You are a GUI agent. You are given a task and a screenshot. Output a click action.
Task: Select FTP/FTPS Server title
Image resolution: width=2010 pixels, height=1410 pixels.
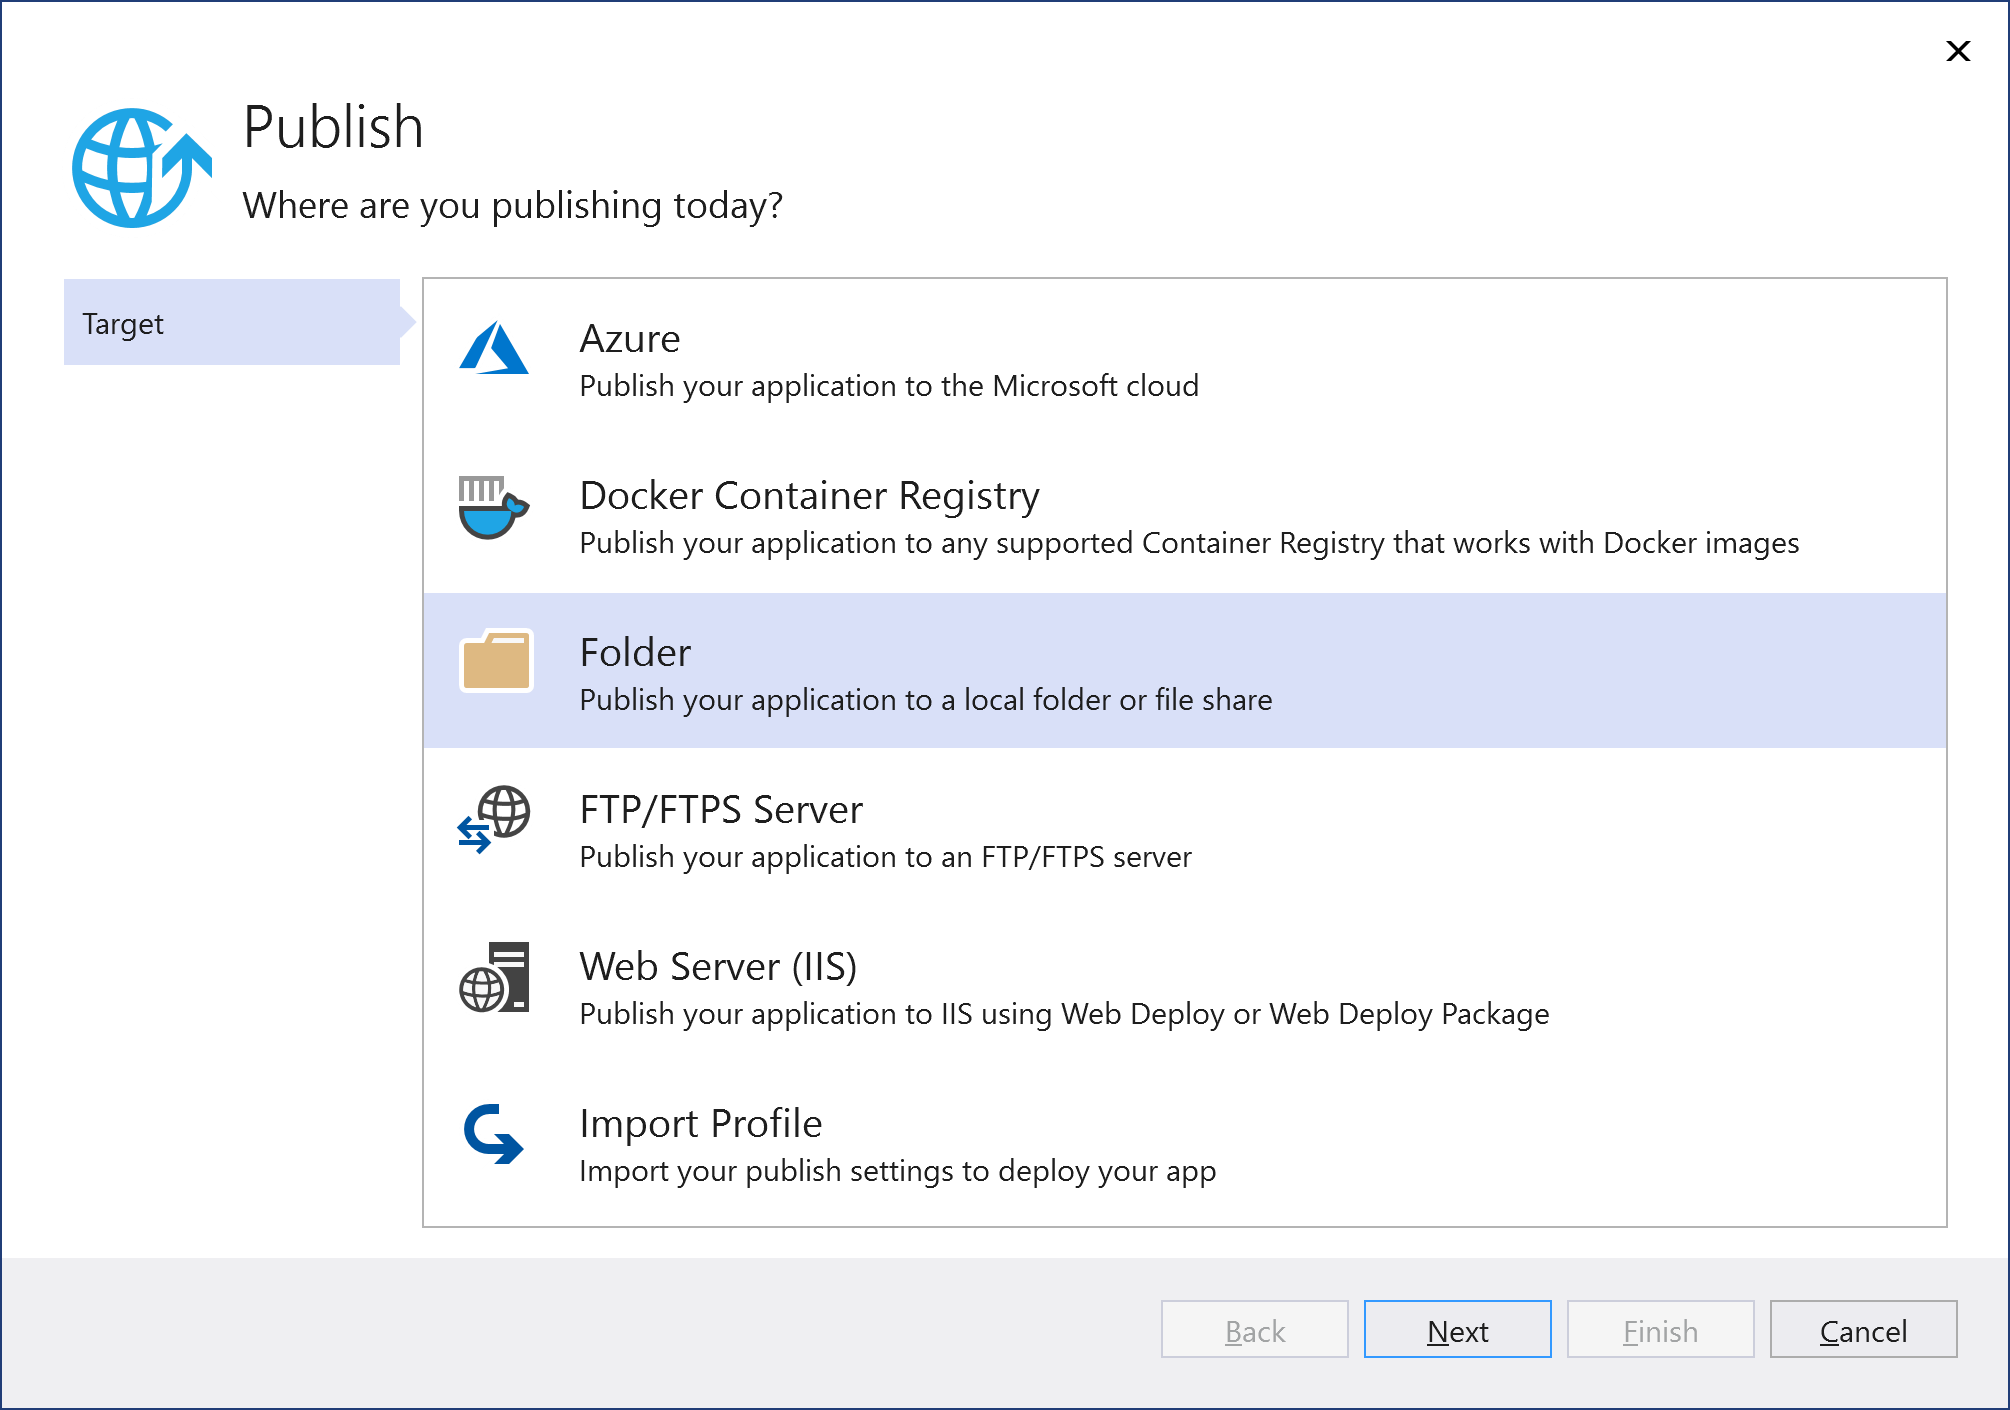click(x=721, y=810)
